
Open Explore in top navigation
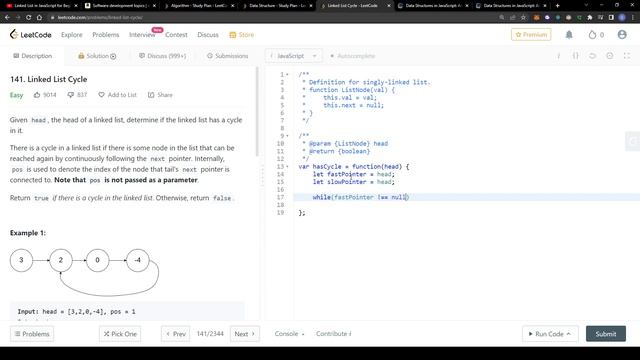[72, 35]
